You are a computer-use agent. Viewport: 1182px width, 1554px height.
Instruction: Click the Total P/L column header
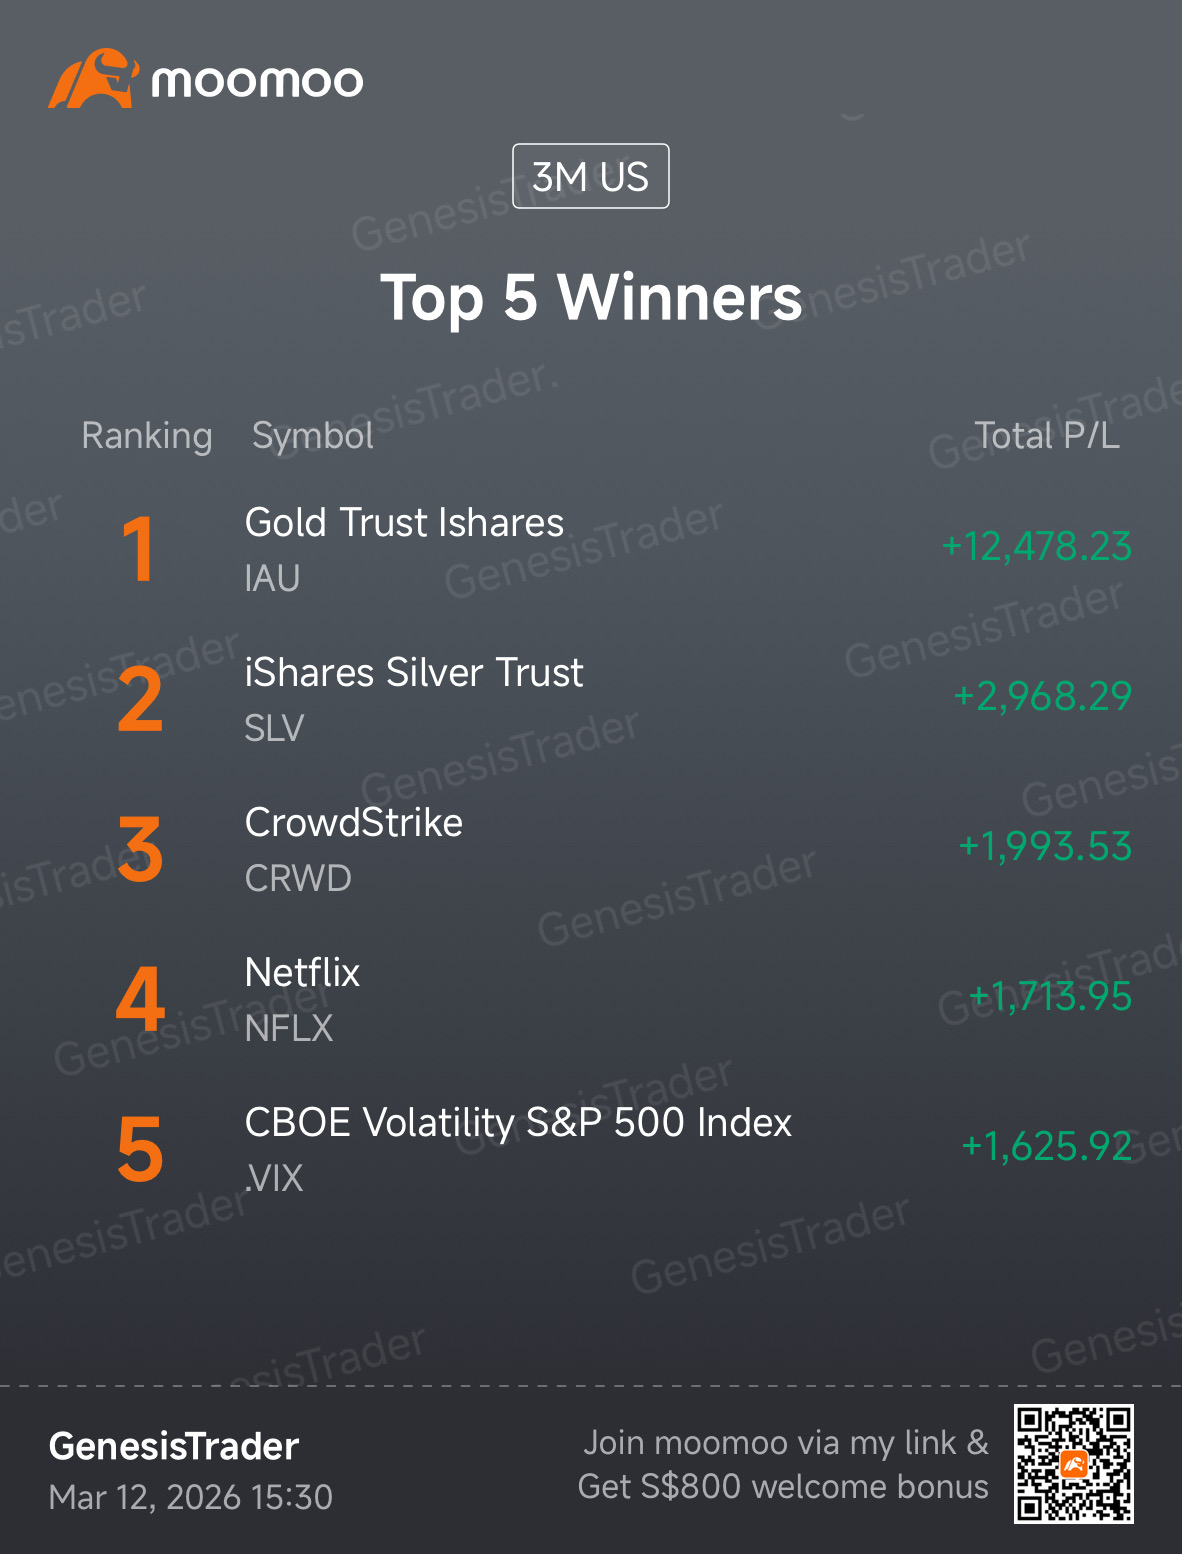[1047, 436]
